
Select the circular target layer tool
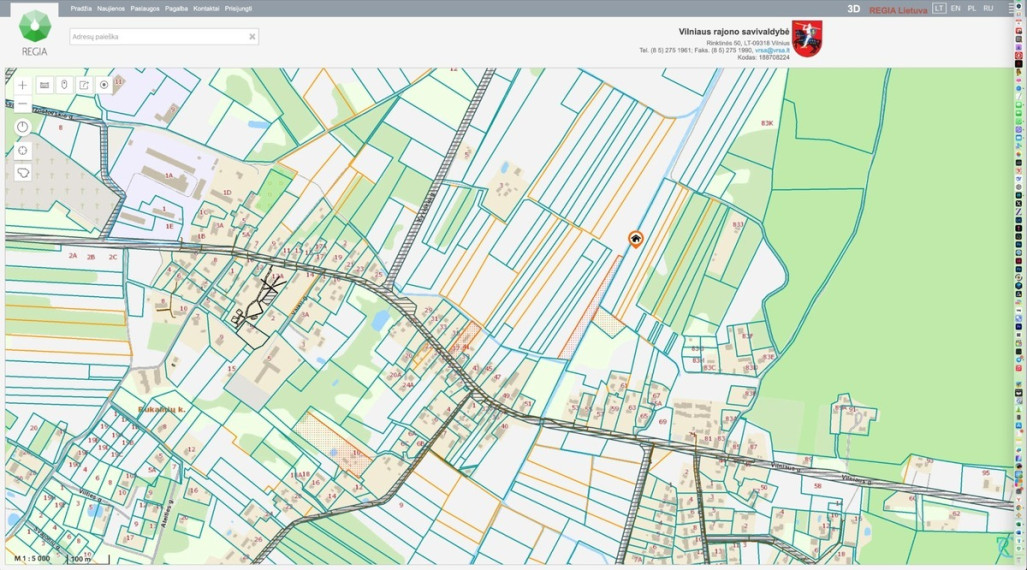tap(103, 85)
